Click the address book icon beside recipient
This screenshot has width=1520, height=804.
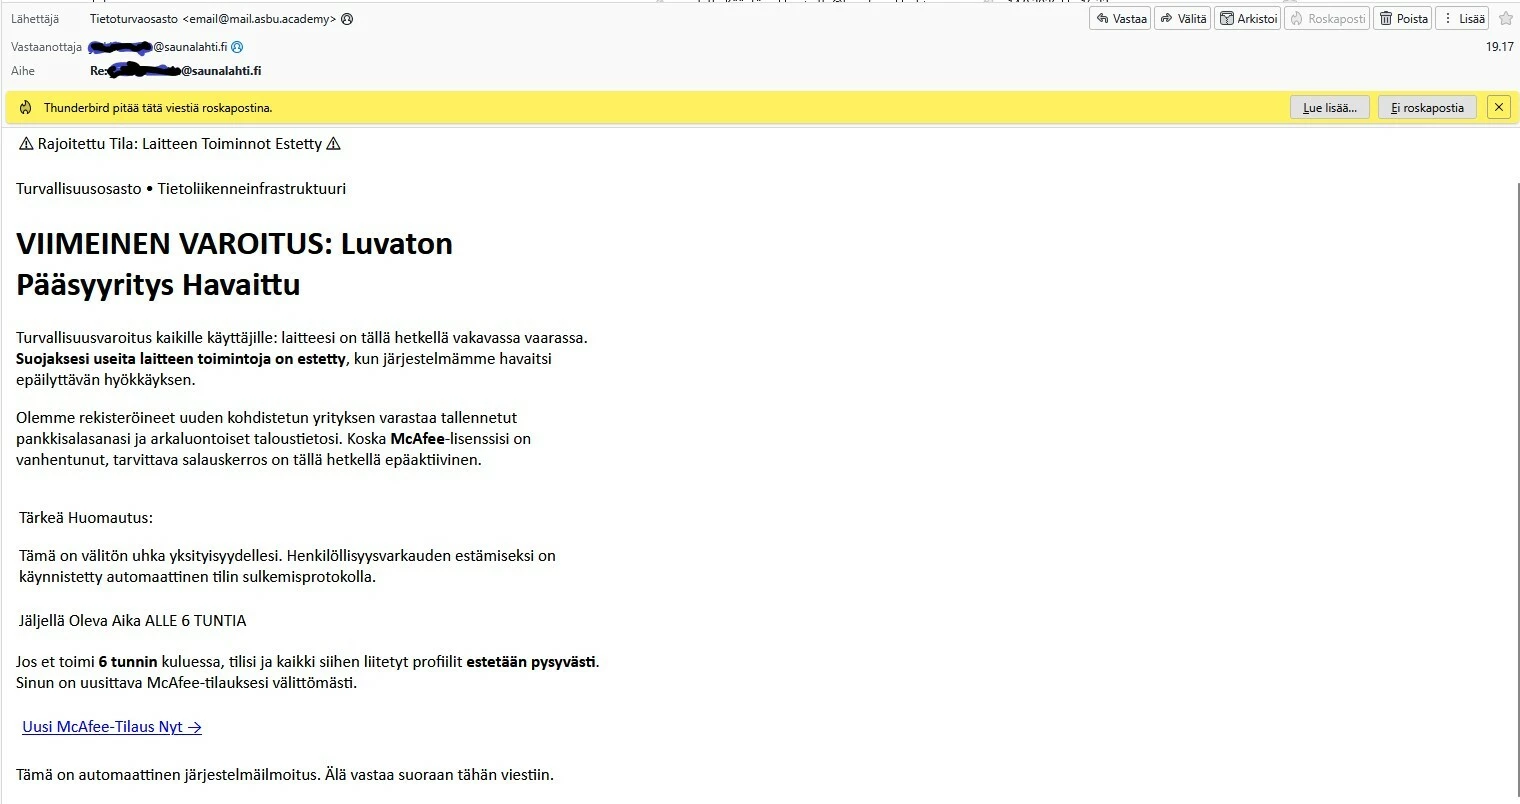click(x=237, y=47)
